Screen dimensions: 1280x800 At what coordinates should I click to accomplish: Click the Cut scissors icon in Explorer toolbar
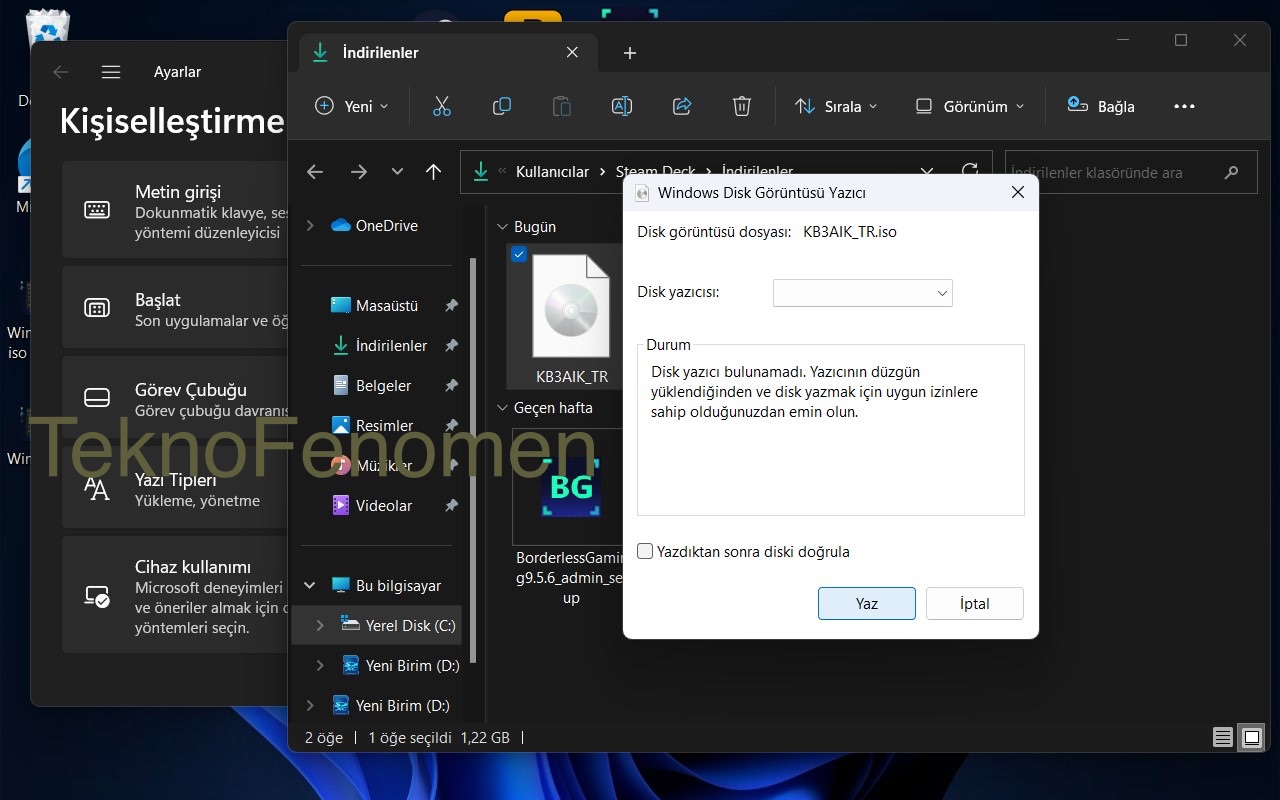pos(442,106)
